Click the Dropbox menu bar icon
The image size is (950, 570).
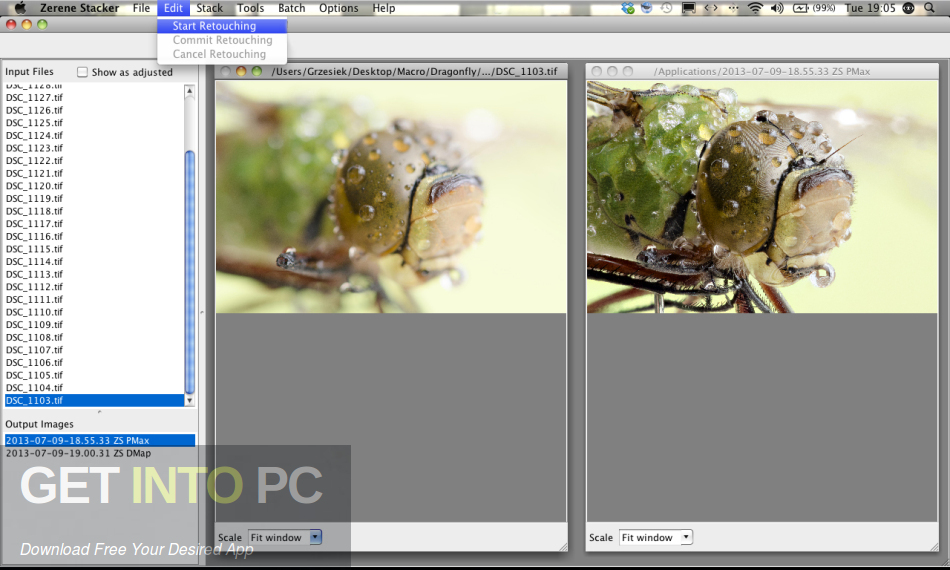[x=628, y=8]
